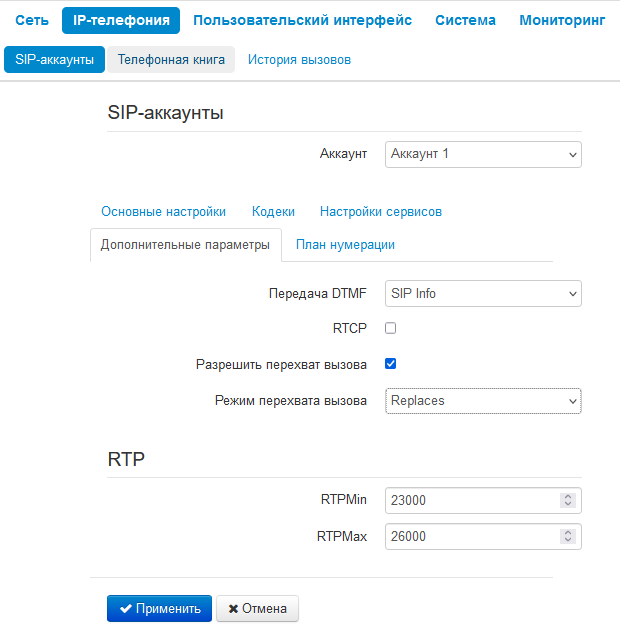Screen dimensions: 620x635
Task: Enable the RTCP checkbox
Action: click(391, 327)
